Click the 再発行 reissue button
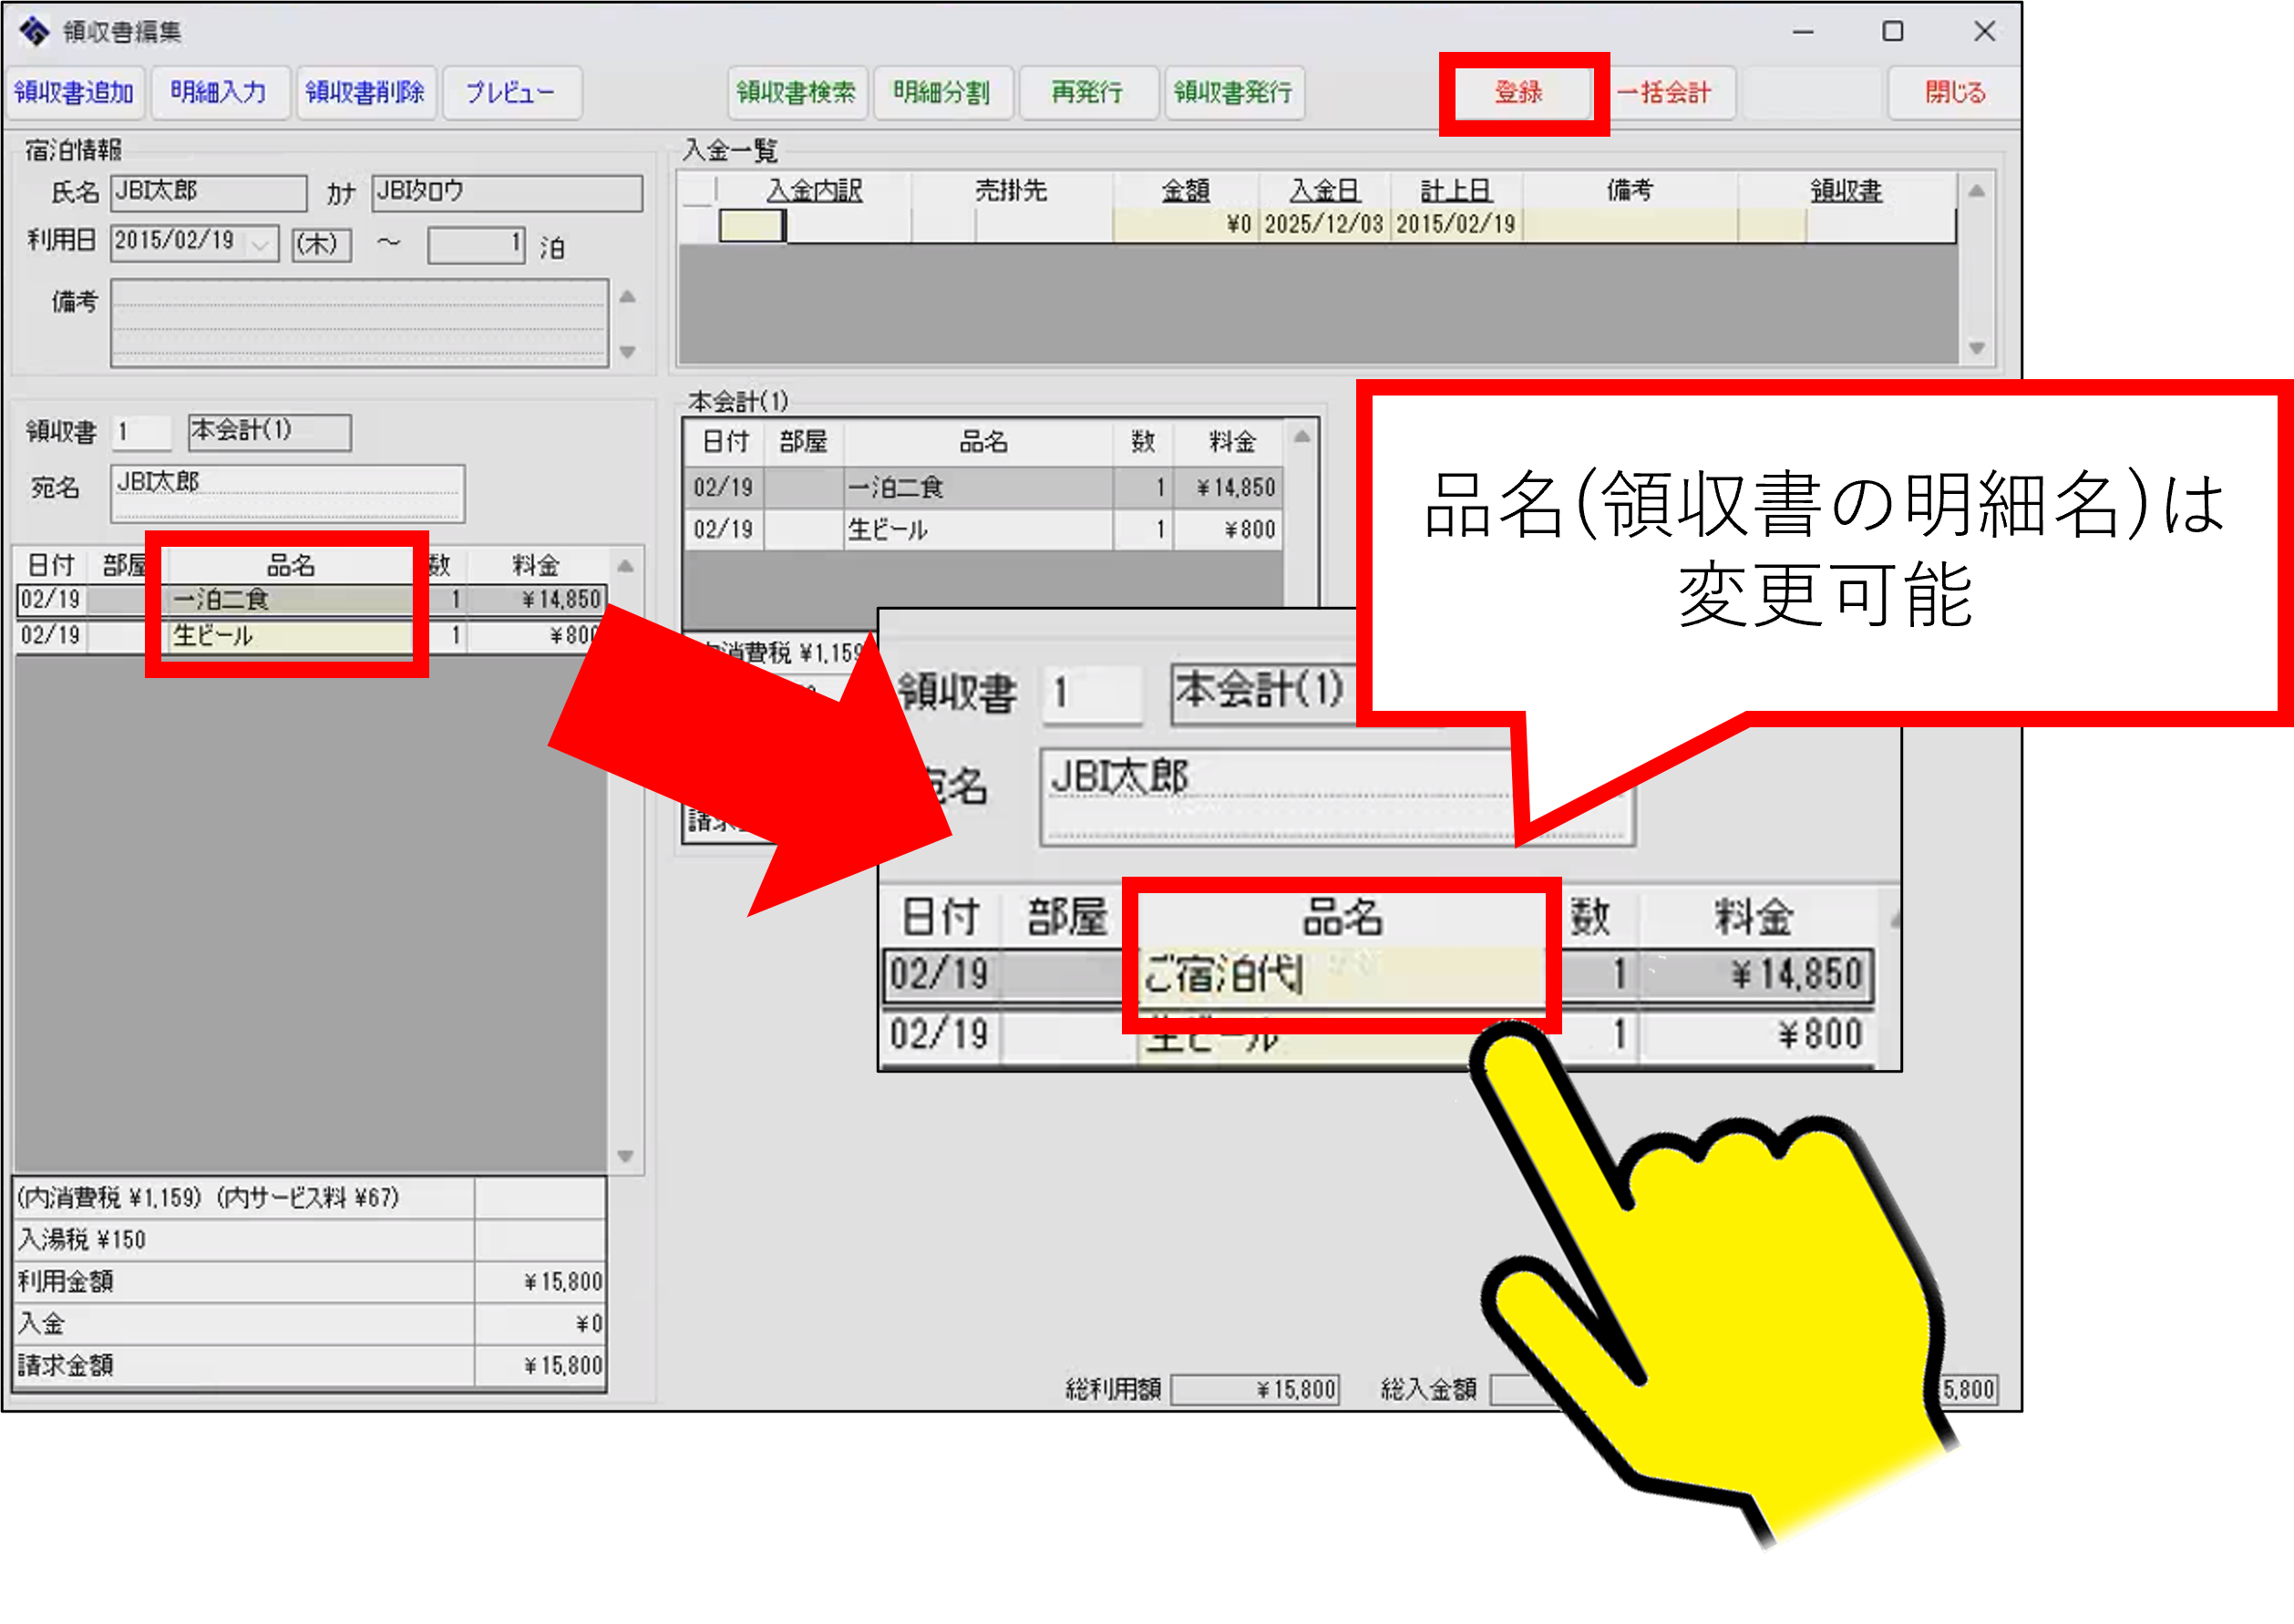Image resolution: width=2294 pixels, height=1624 pixels. (1087, 93)
